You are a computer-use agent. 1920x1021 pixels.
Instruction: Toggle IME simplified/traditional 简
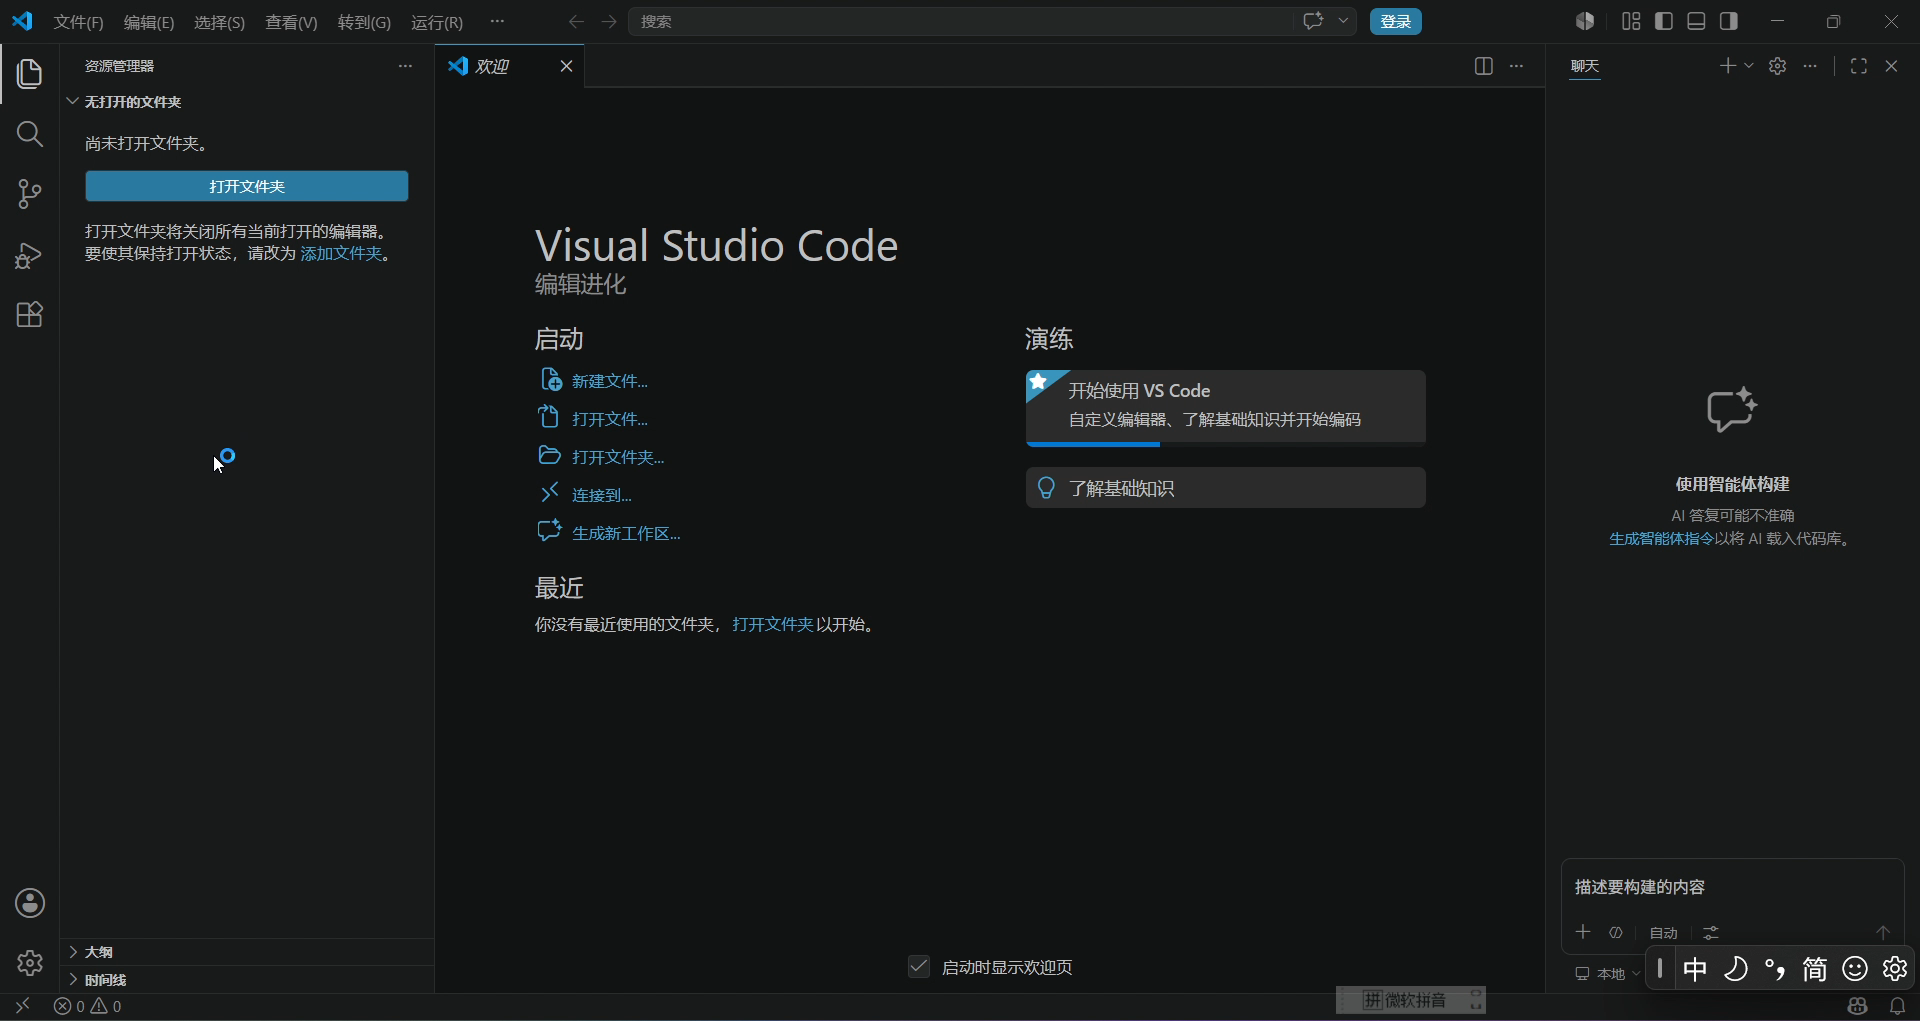[x=1815, y=968]
